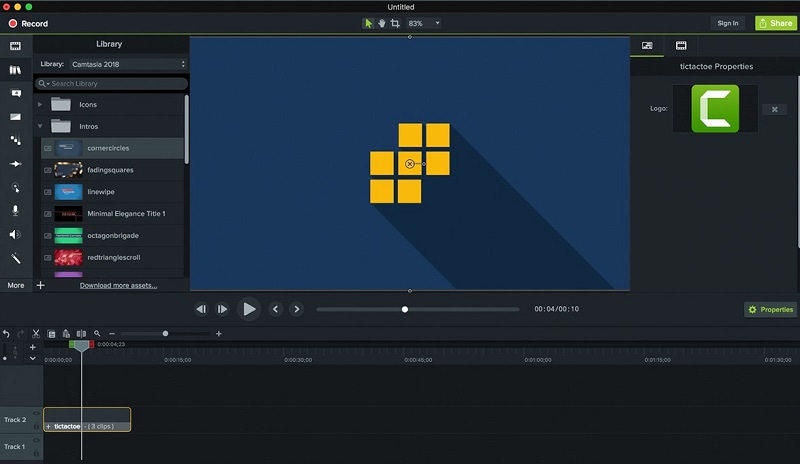
Task: Select the fadingsquares intro
Action: pos(112,170)
